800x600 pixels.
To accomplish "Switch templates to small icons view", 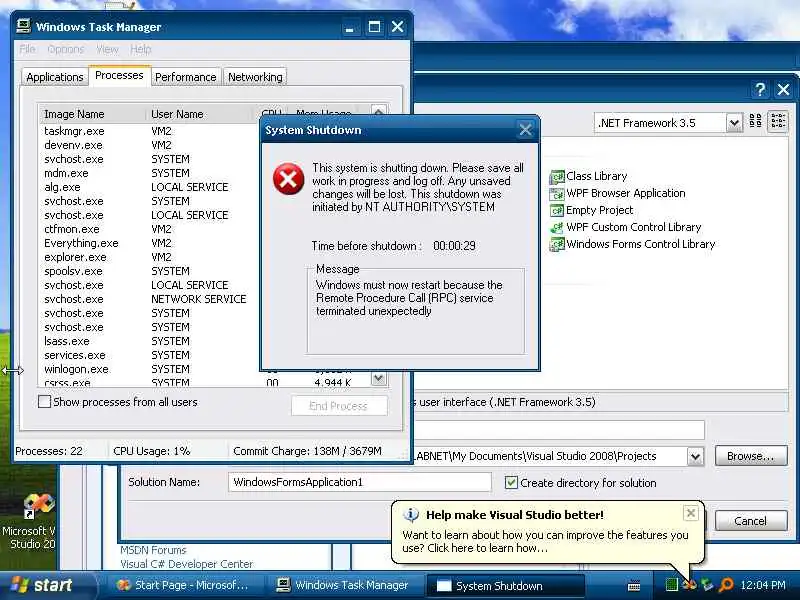I will click(778, 121).
